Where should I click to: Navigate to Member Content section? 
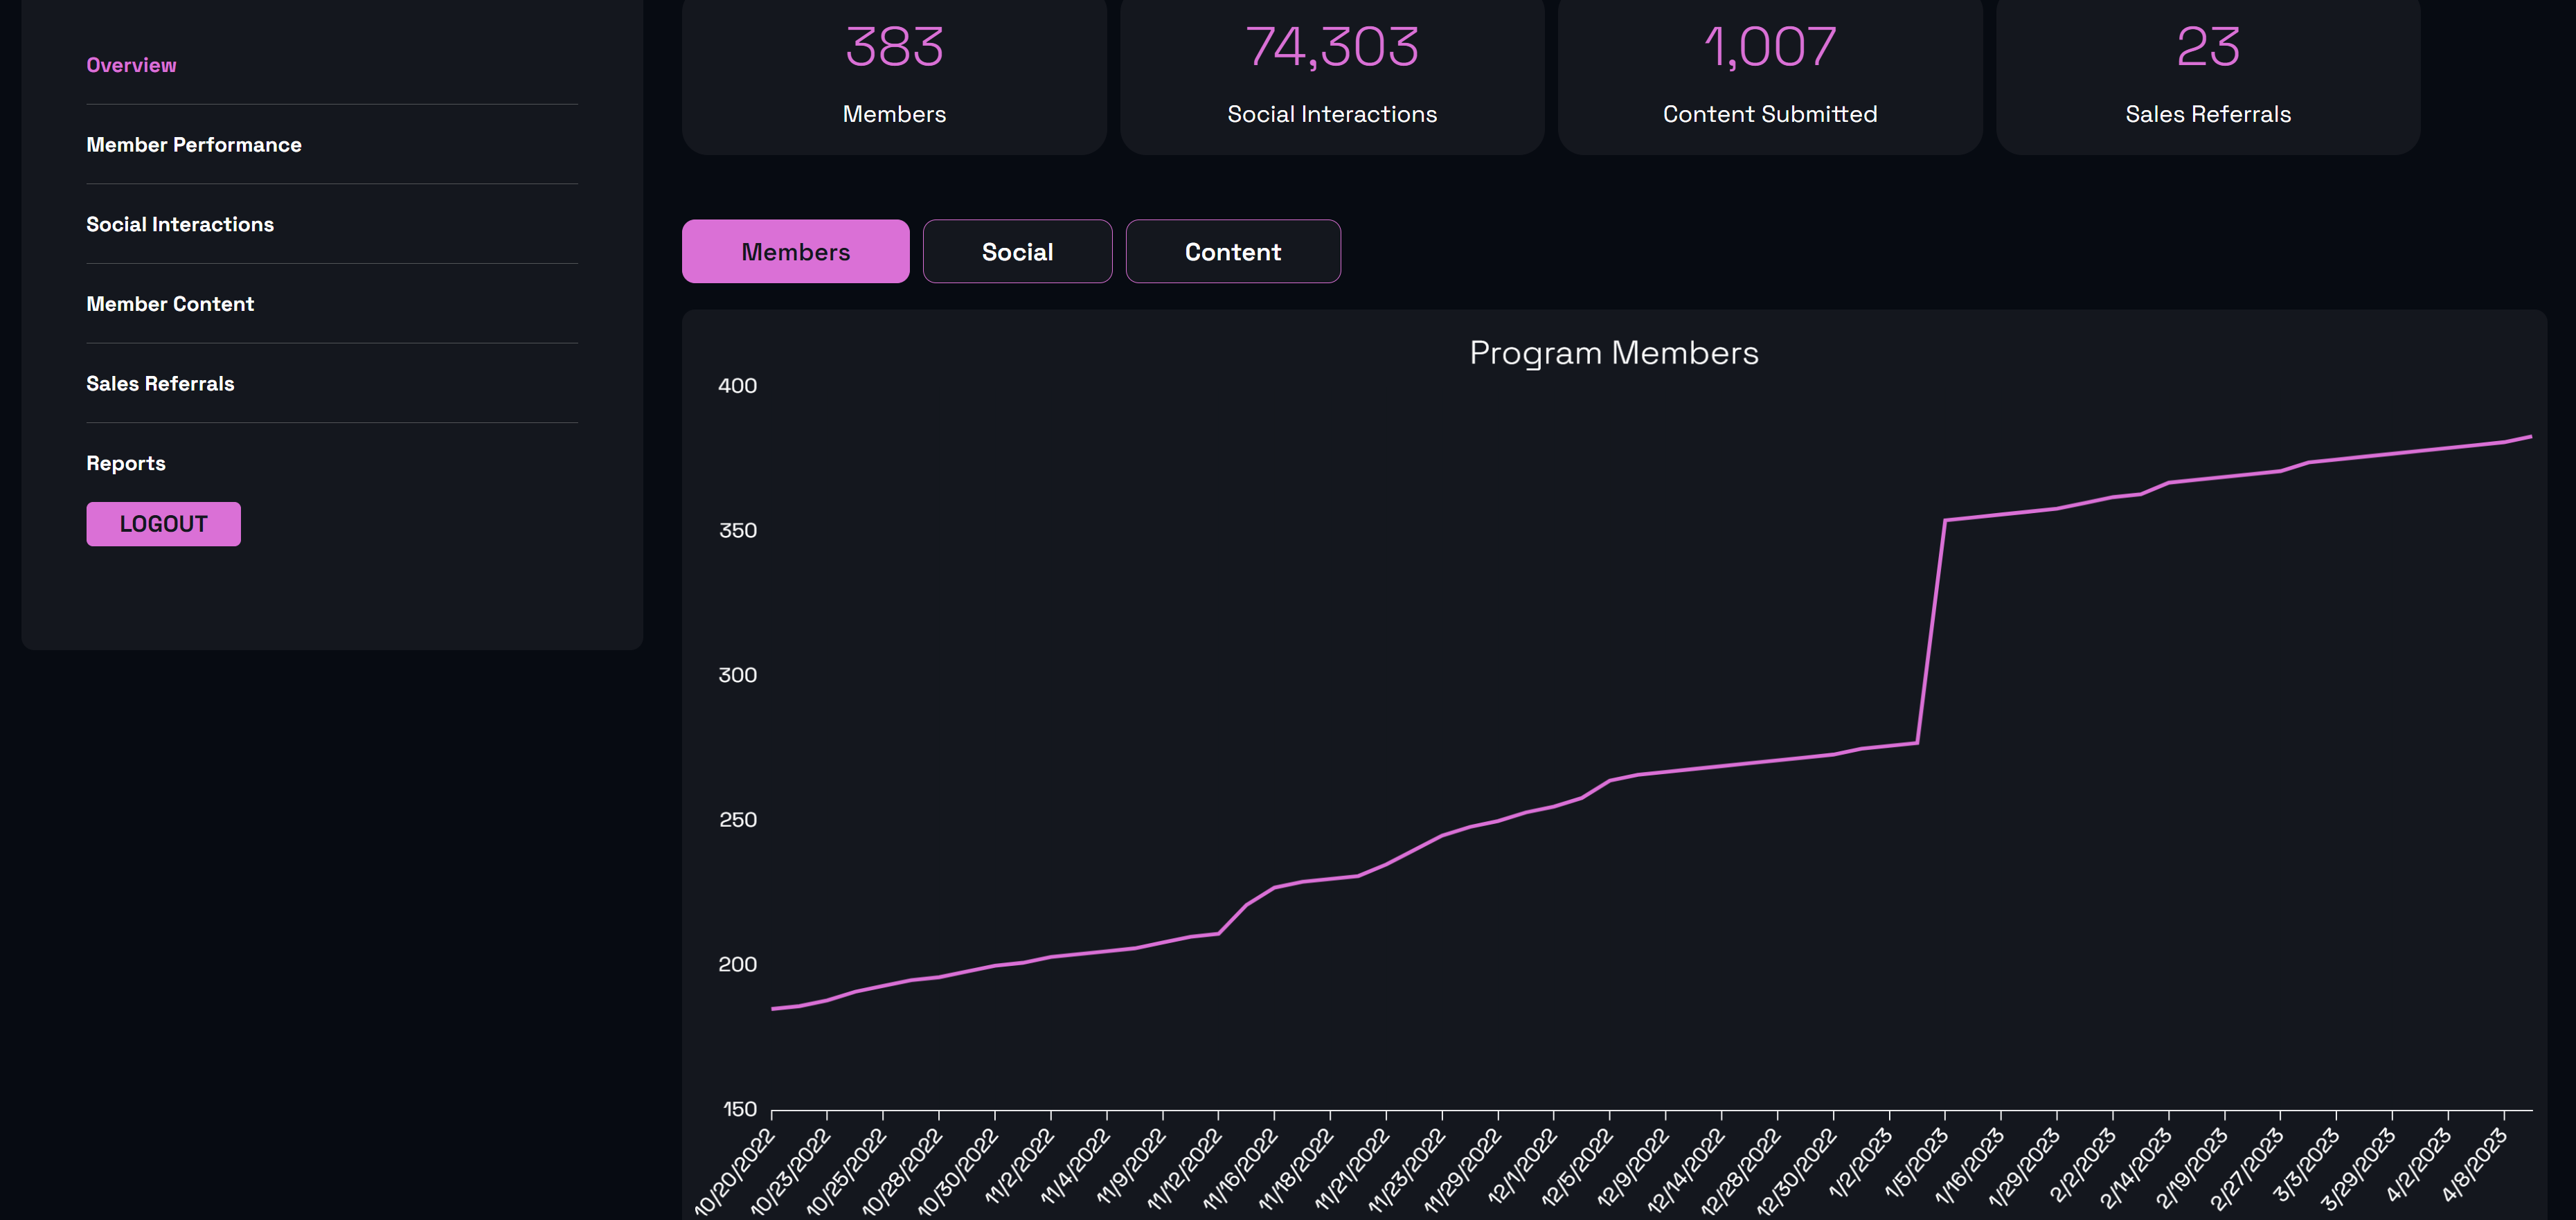tap(170, 304)
